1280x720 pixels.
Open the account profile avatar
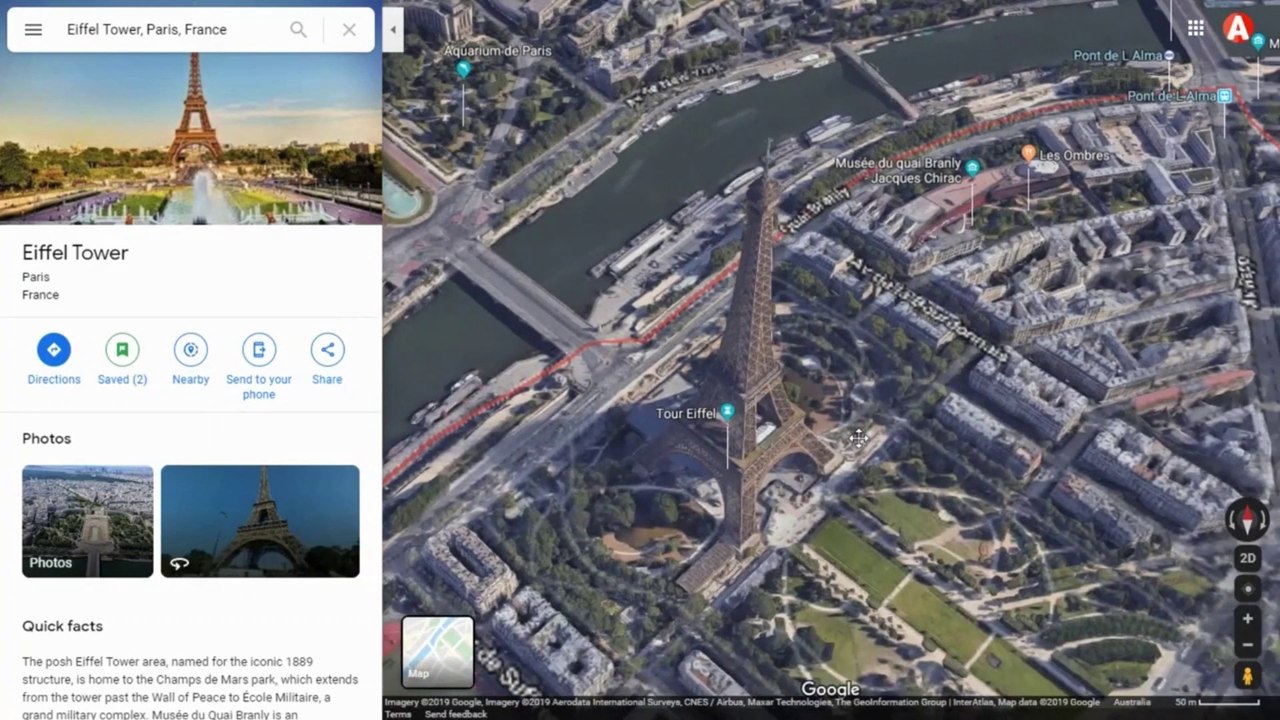(x=1238, y=28)
